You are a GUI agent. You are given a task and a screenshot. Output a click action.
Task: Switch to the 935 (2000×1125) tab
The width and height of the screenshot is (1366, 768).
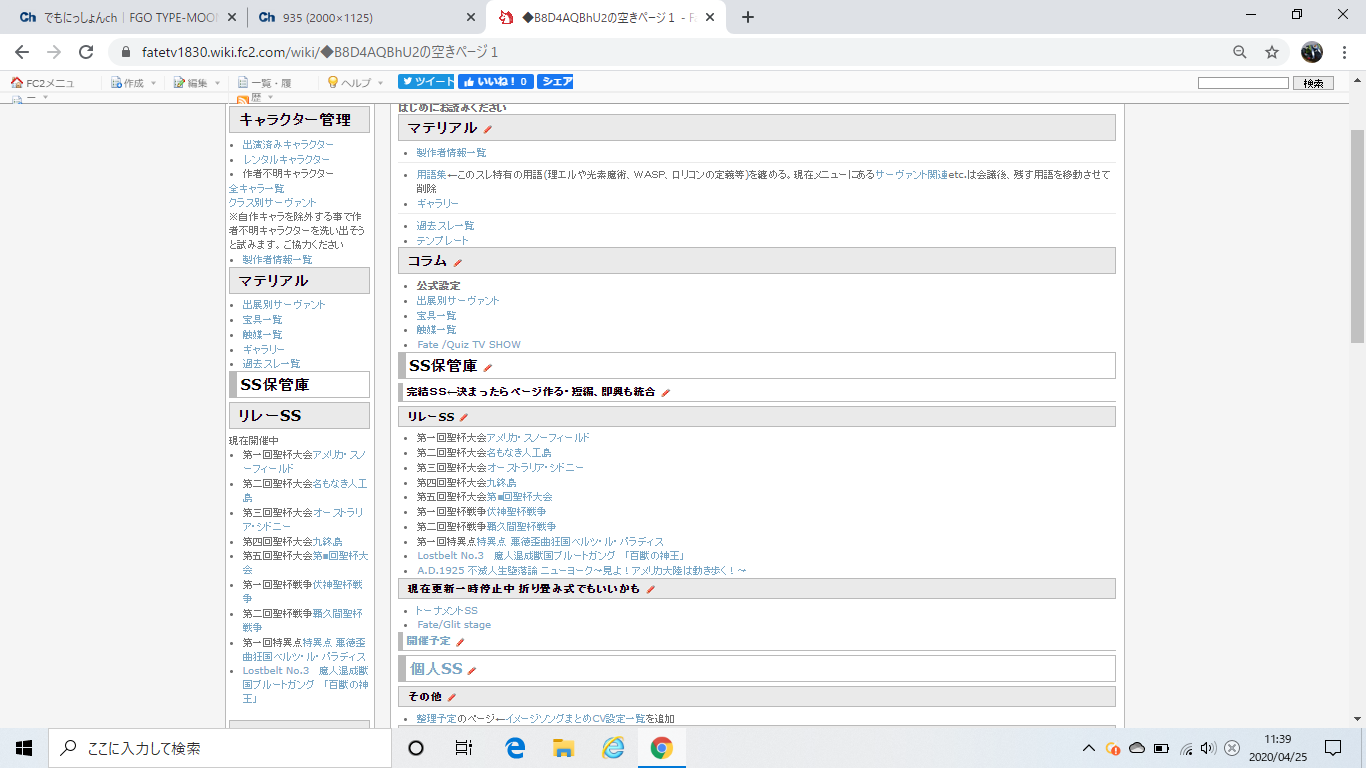361,17
